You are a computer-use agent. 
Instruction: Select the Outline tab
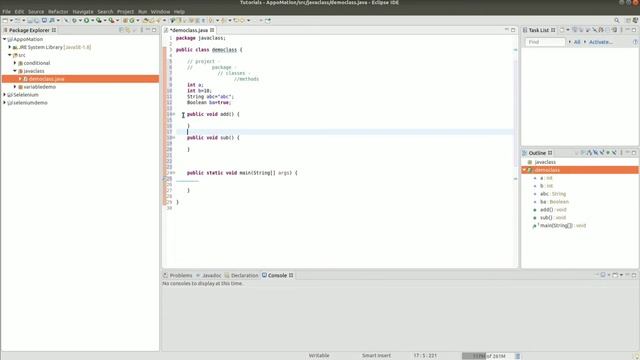tap(537, 153)
